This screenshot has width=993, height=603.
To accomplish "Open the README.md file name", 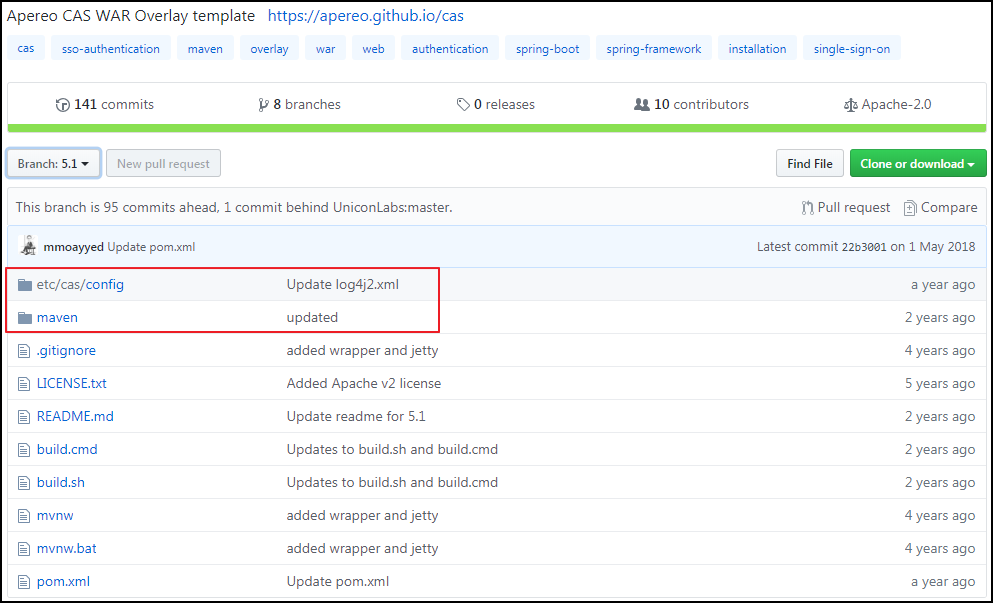I will click(75, 417).
